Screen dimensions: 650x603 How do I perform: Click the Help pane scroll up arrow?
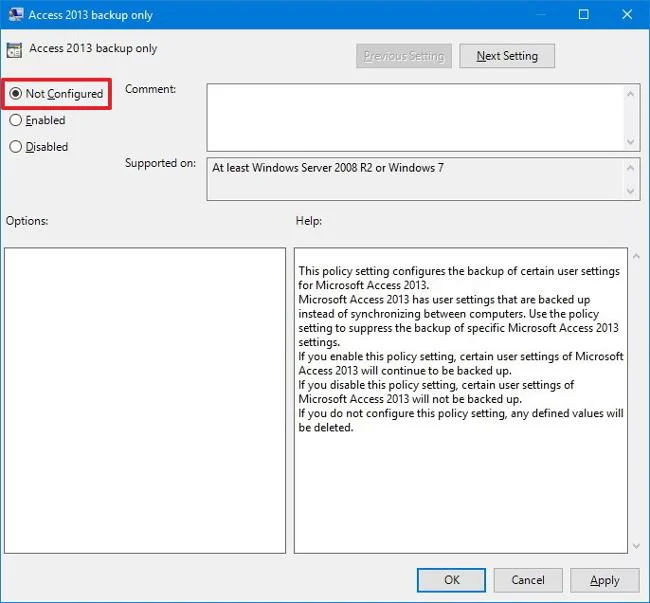636,257
